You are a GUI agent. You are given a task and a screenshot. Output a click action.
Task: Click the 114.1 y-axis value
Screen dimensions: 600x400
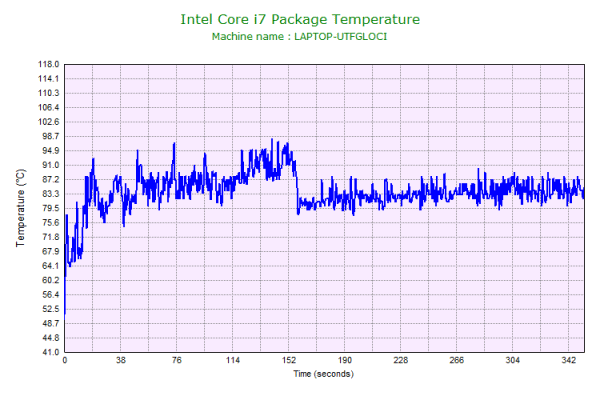49,79
